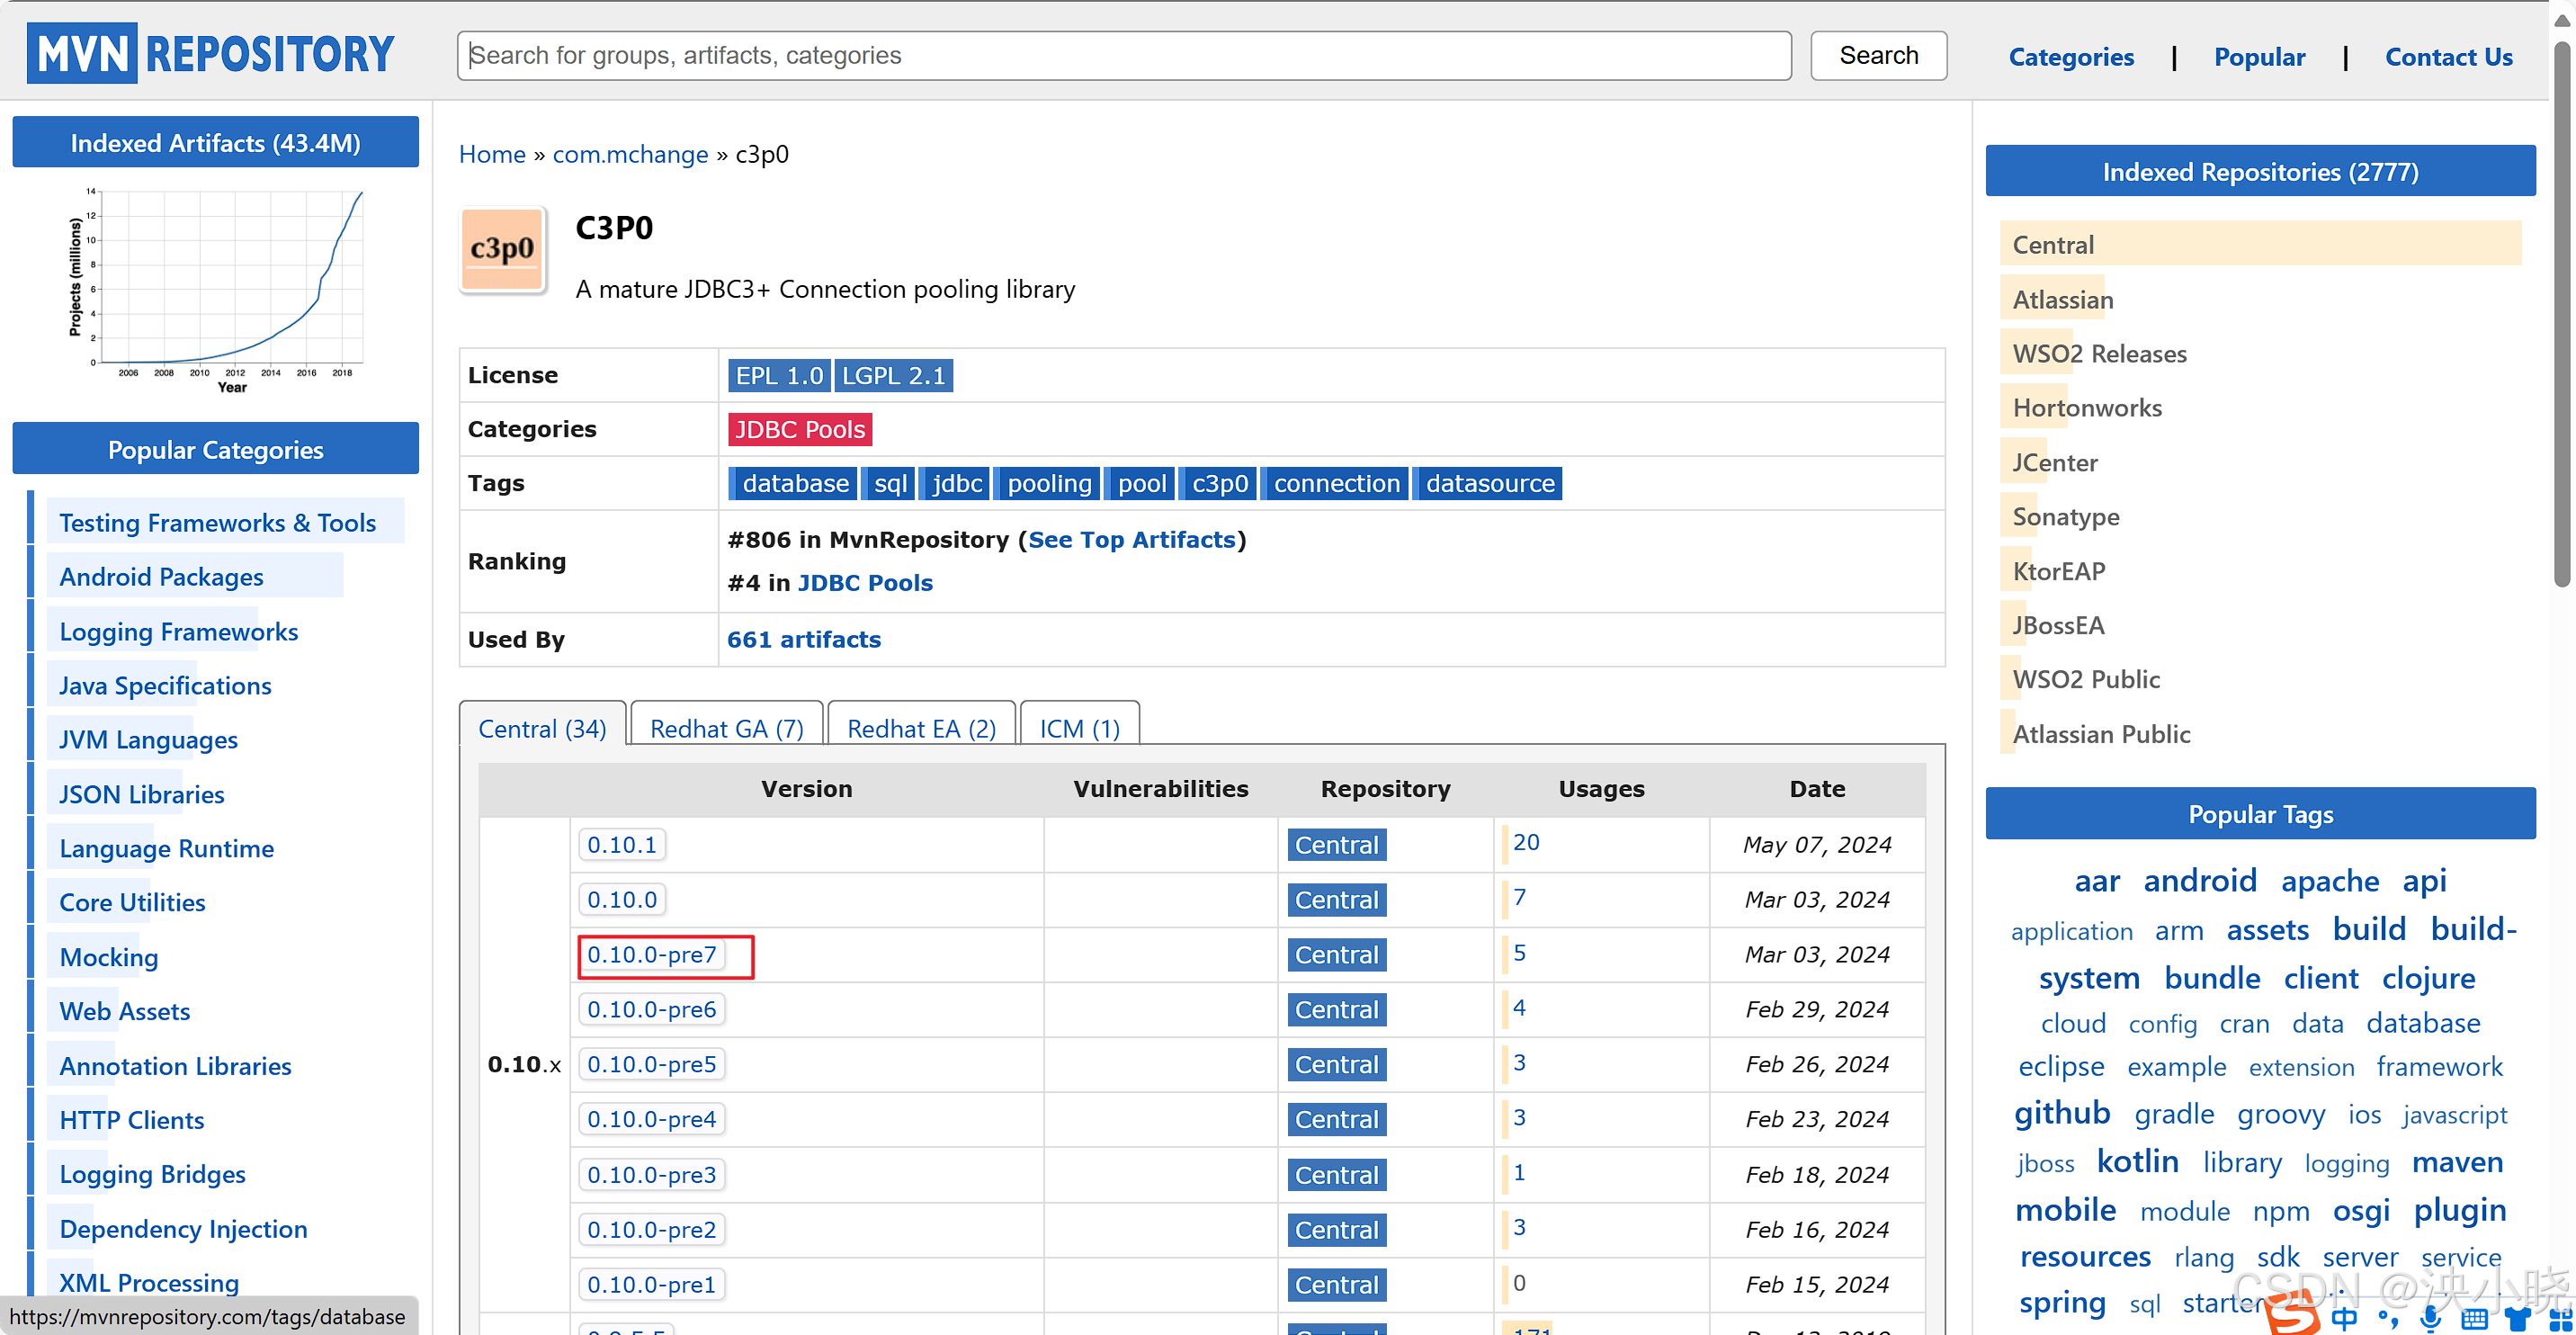Select the Redhat EA (2) tab

tap(921, 728)
